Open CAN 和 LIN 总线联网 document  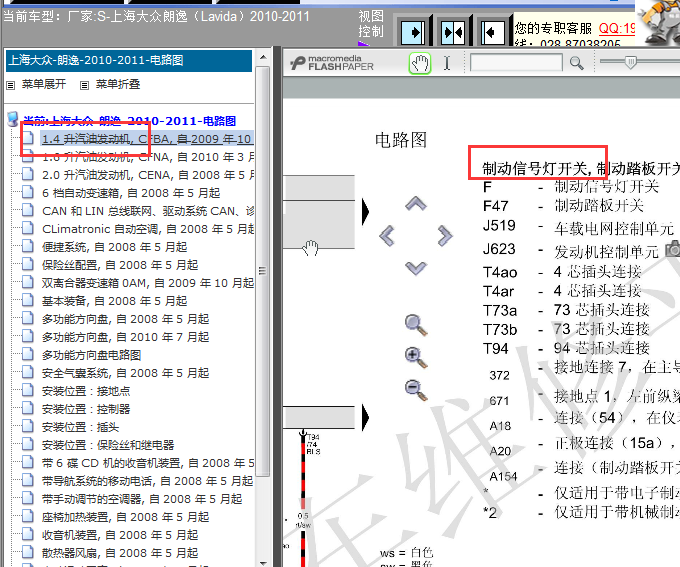point(148,211)
